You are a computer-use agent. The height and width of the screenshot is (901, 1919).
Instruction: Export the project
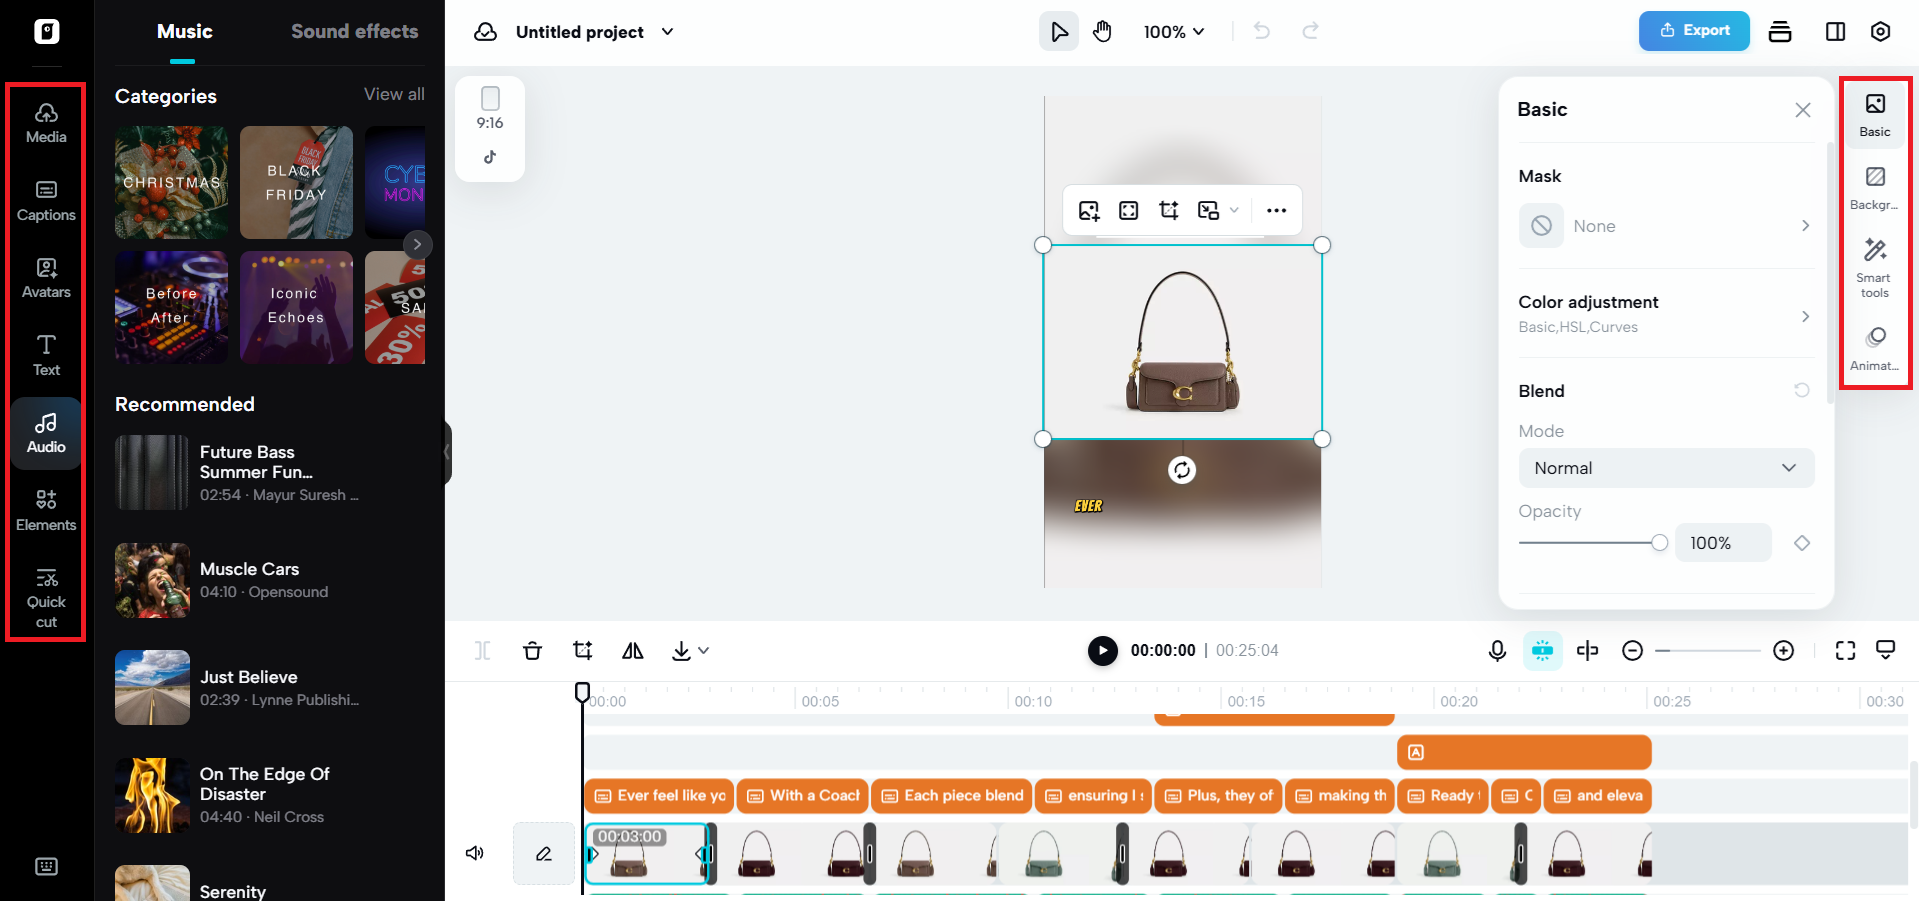click(1694, 31)
